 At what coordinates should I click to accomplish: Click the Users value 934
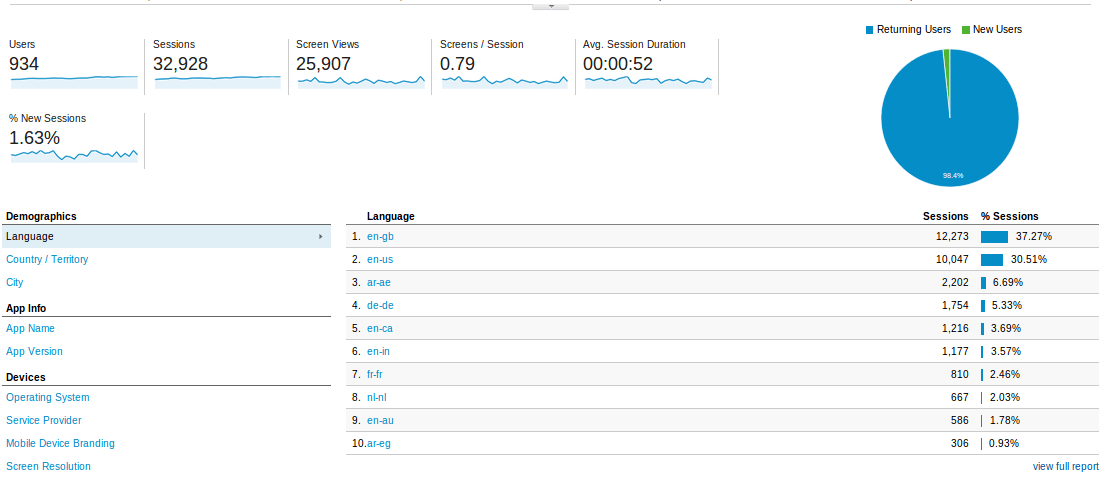coord(24,64)
